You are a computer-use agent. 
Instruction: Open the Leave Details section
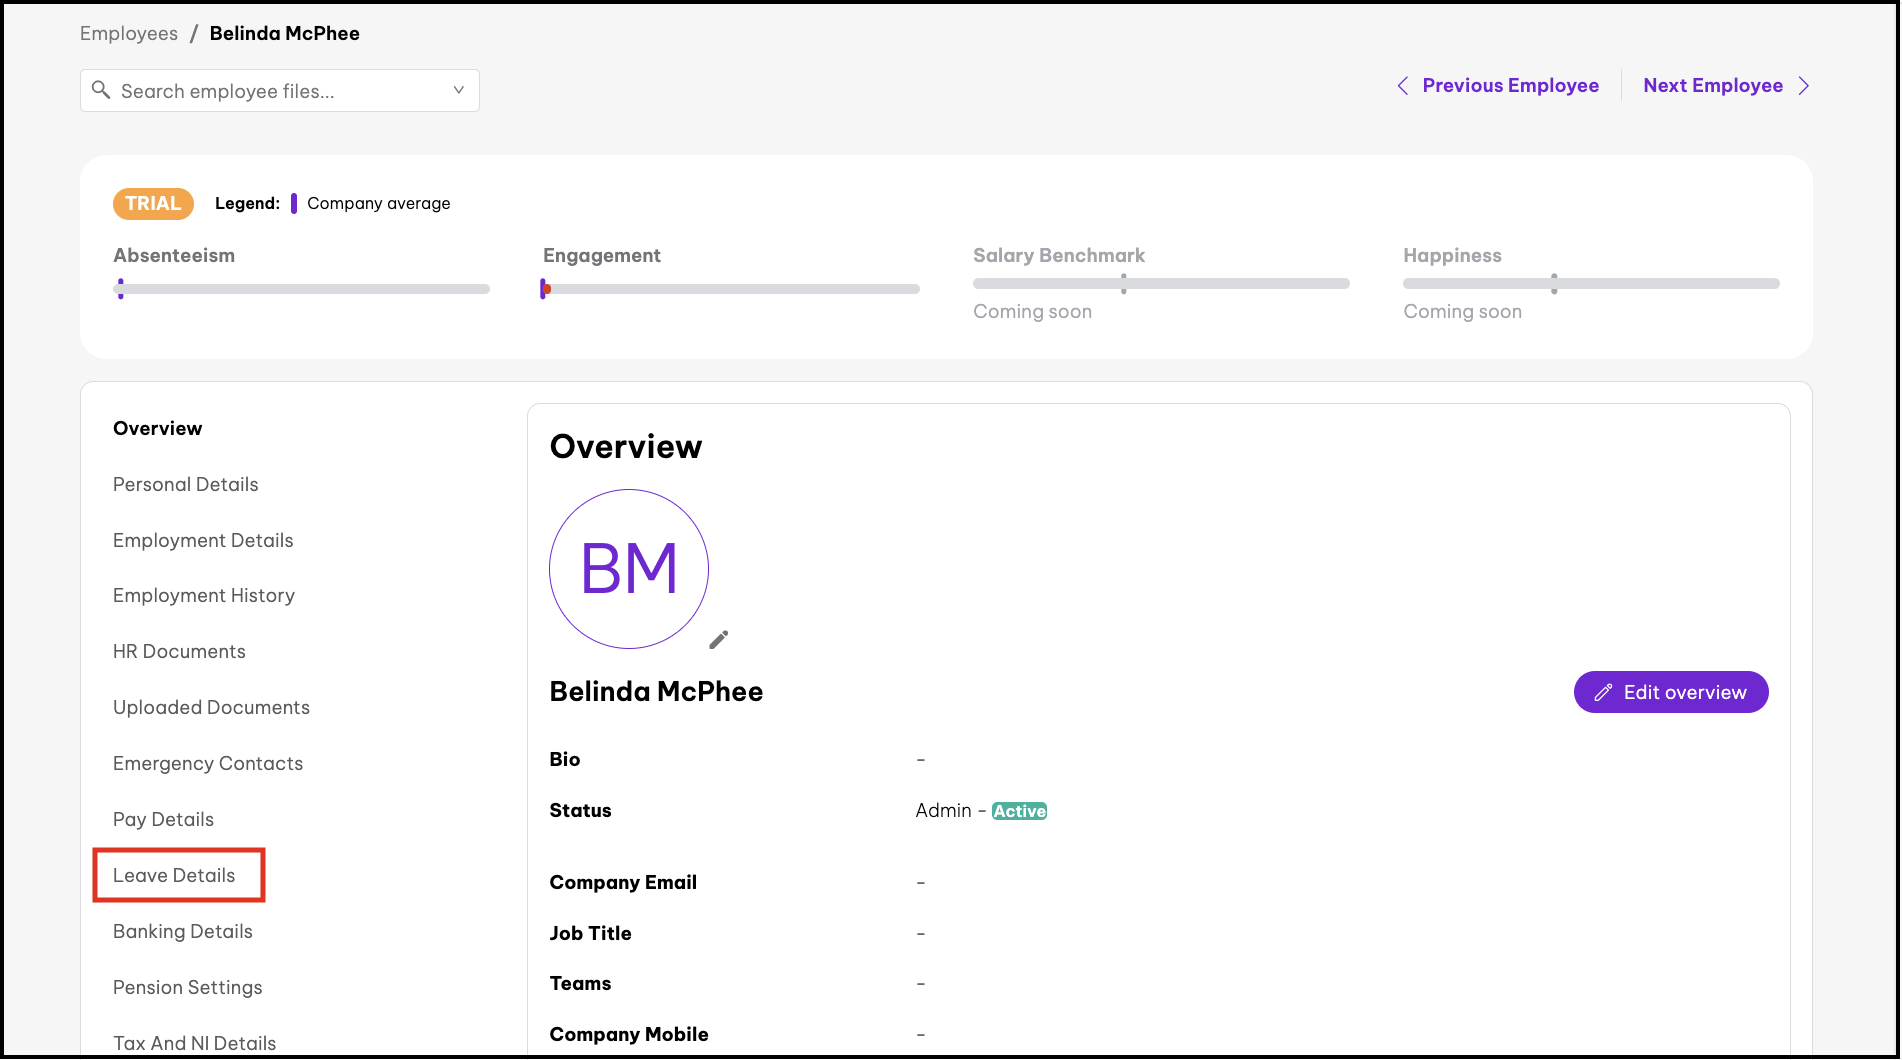pos(174,876)
